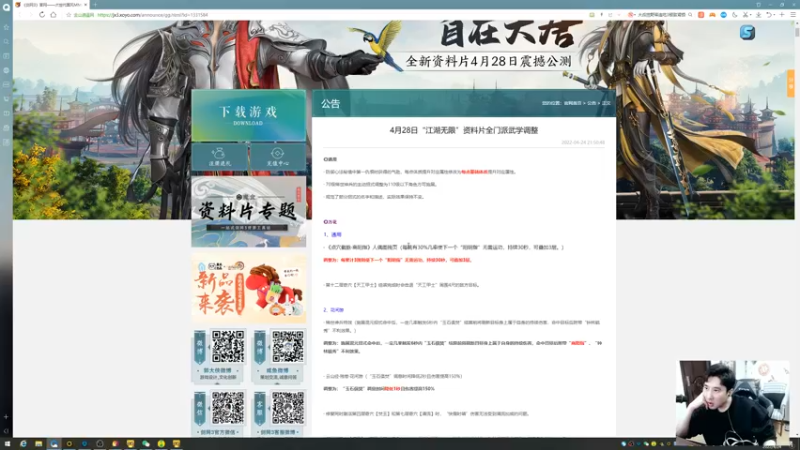
Task: Click the floating blue S icon
Action: tap(747, 33)
